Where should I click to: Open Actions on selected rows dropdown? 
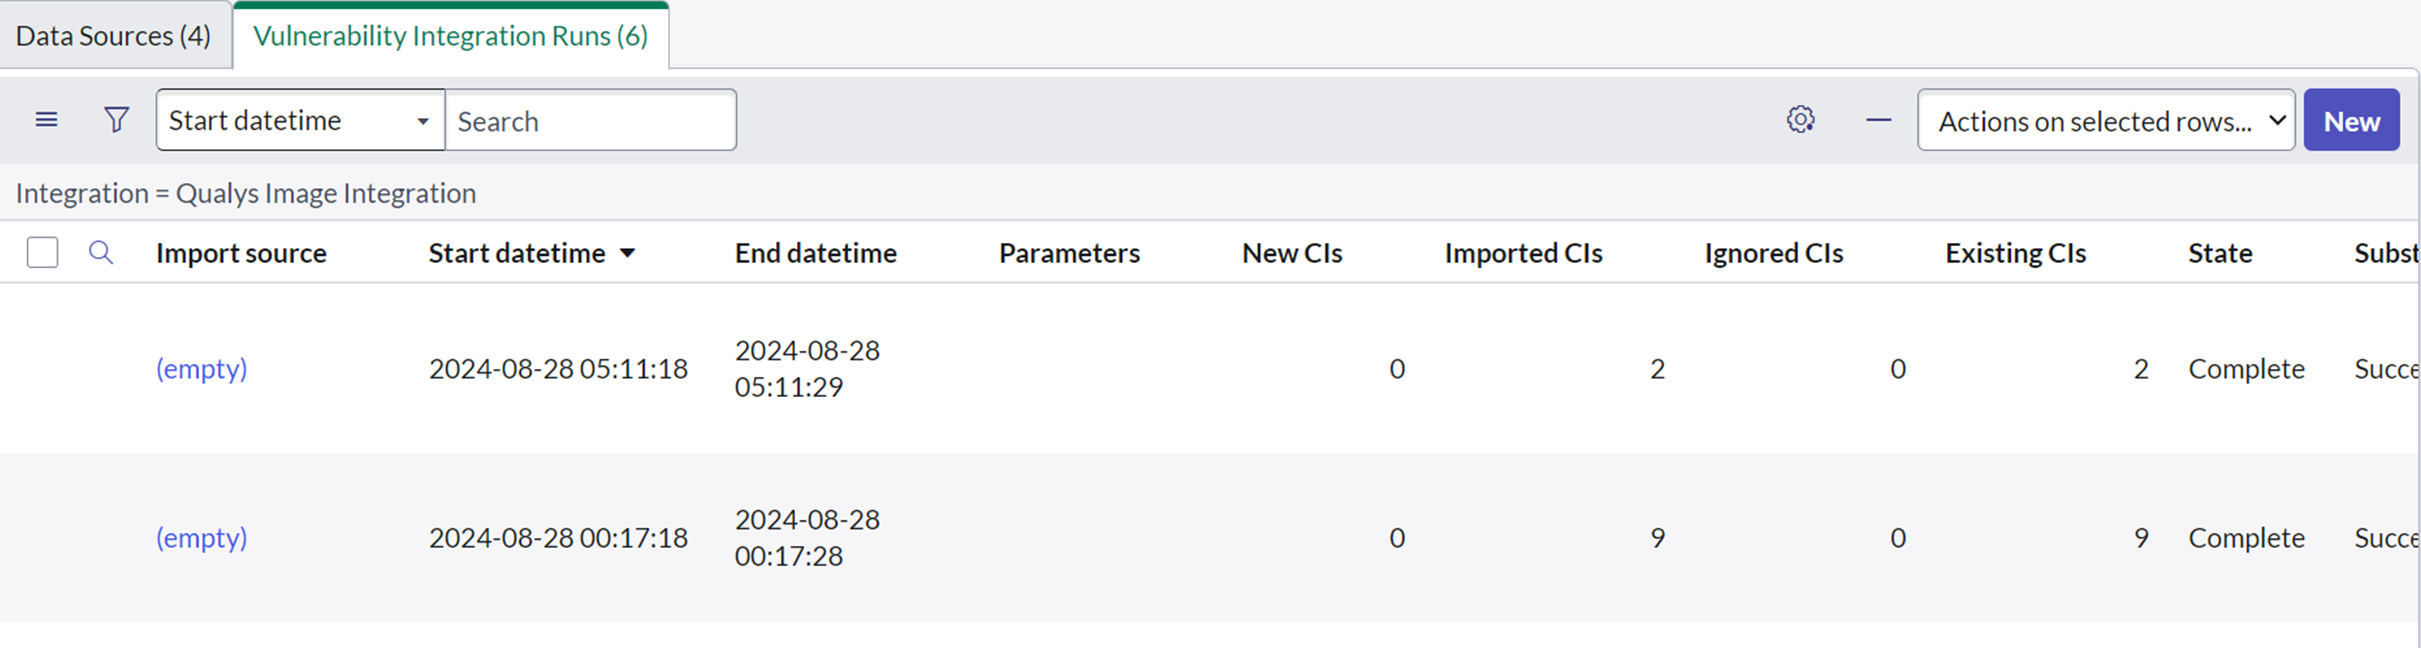[x=2106, y=121]
